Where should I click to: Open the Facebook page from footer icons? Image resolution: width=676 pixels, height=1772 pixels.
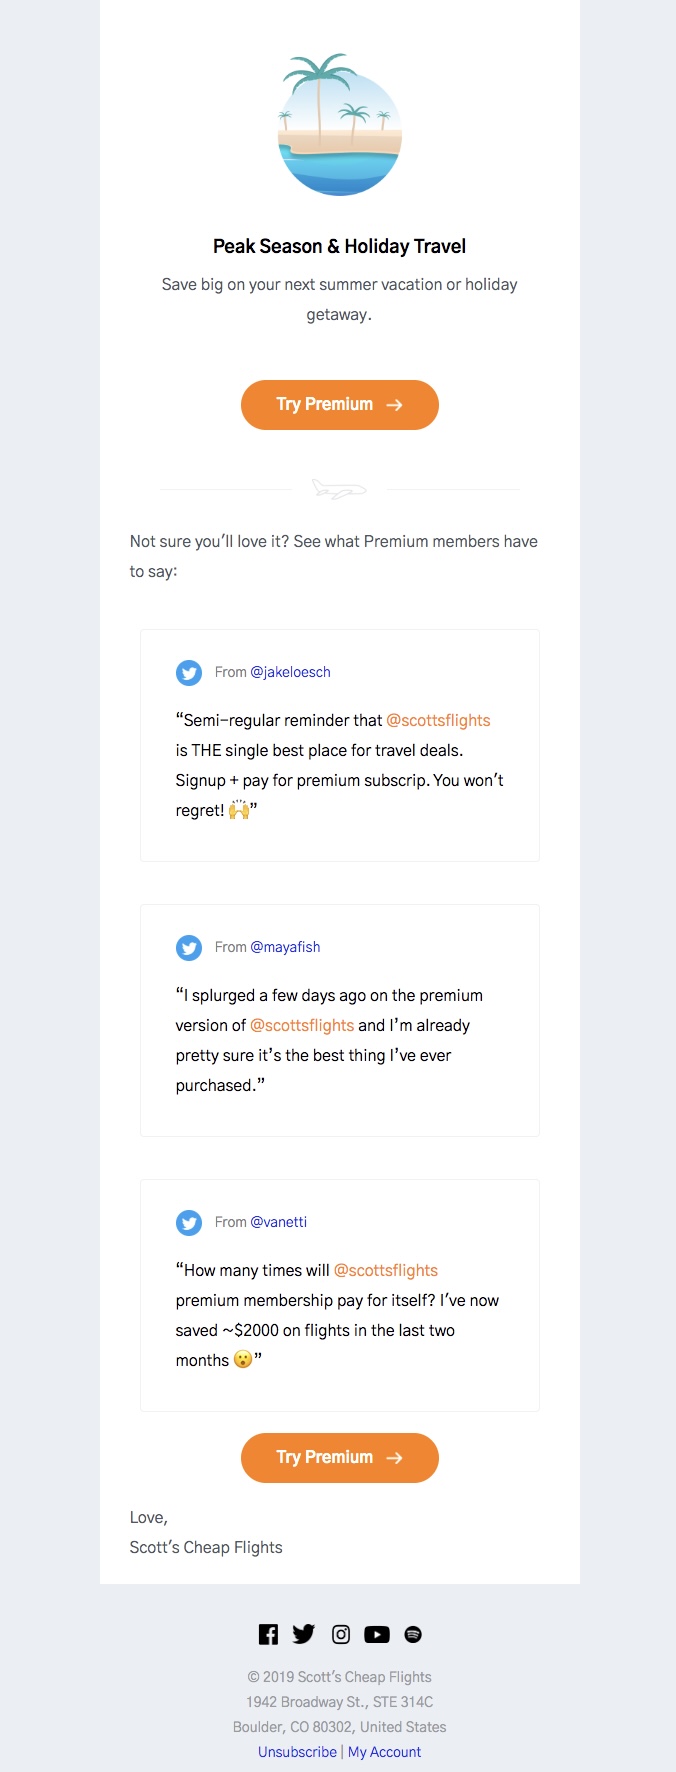pos(268,1634)
